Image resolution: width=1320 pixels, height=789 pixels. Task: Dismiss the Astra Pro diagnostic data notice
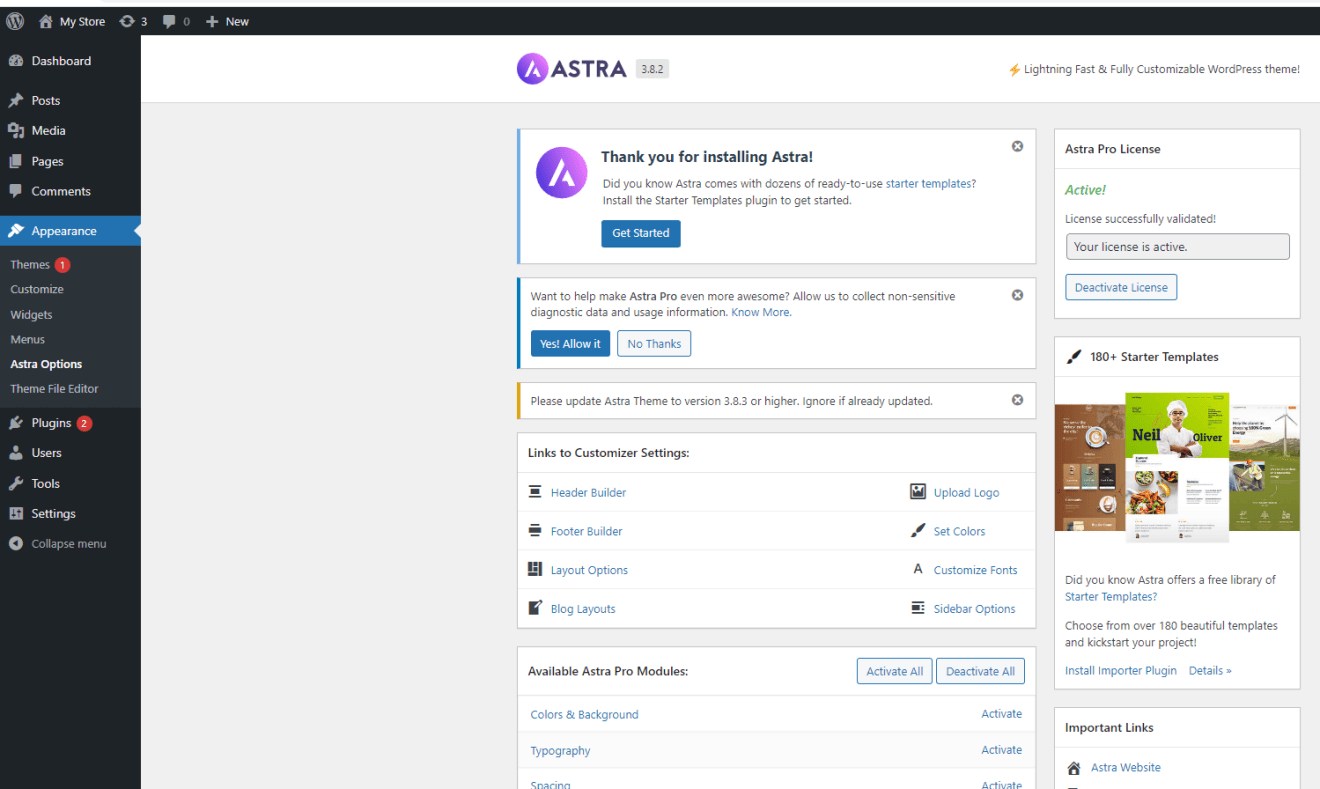point(1017,295)
